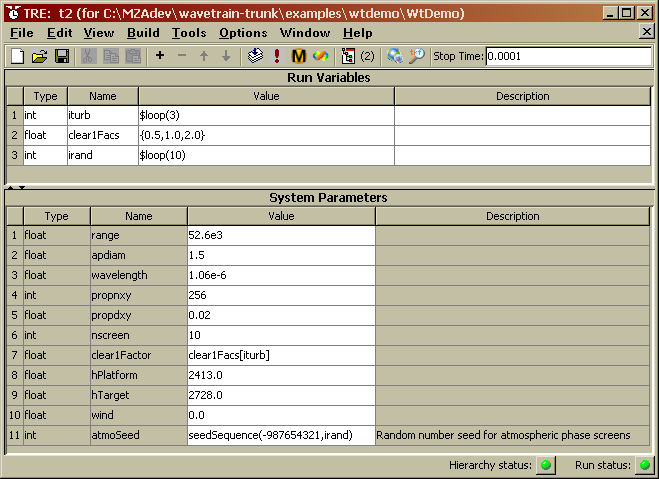Click the atmoSeed description text
The width and height of the screenshot is (659, 479).
[x=503, y=435]
